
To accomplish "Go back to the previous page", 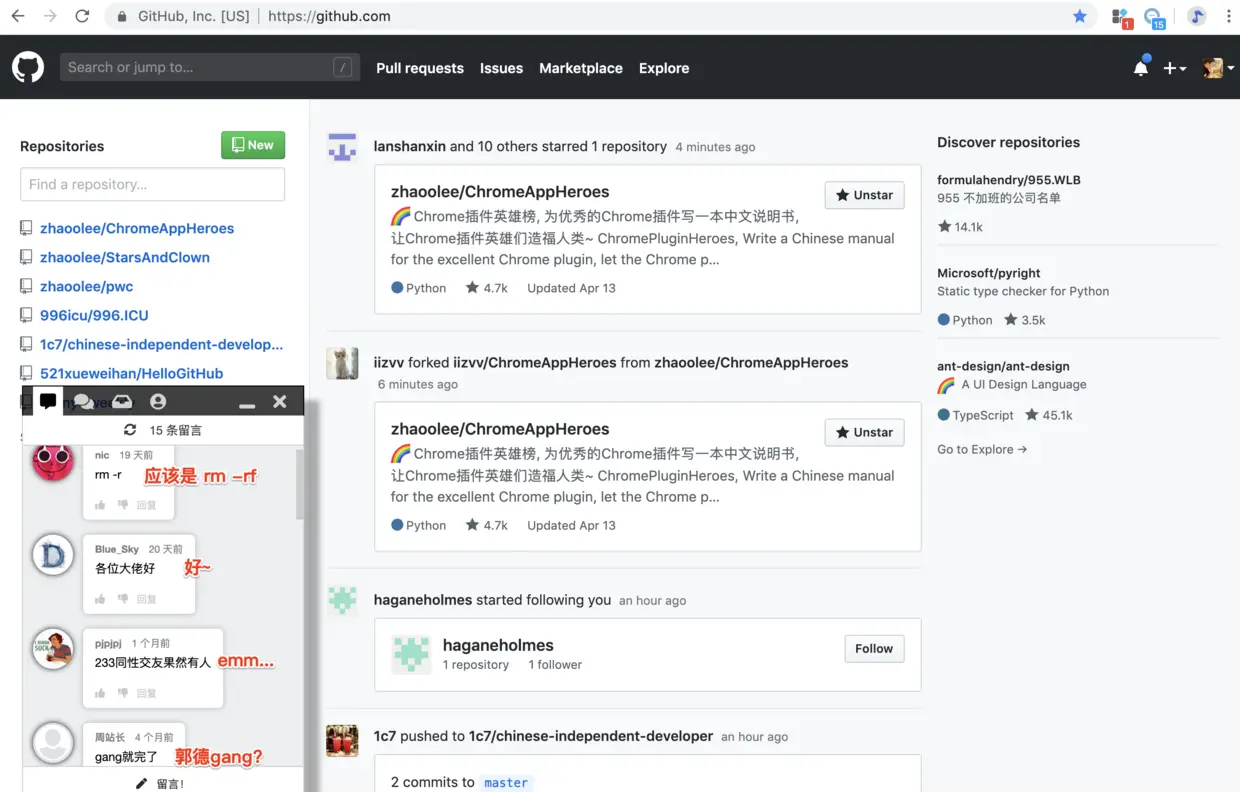I will tap(18, 16).
